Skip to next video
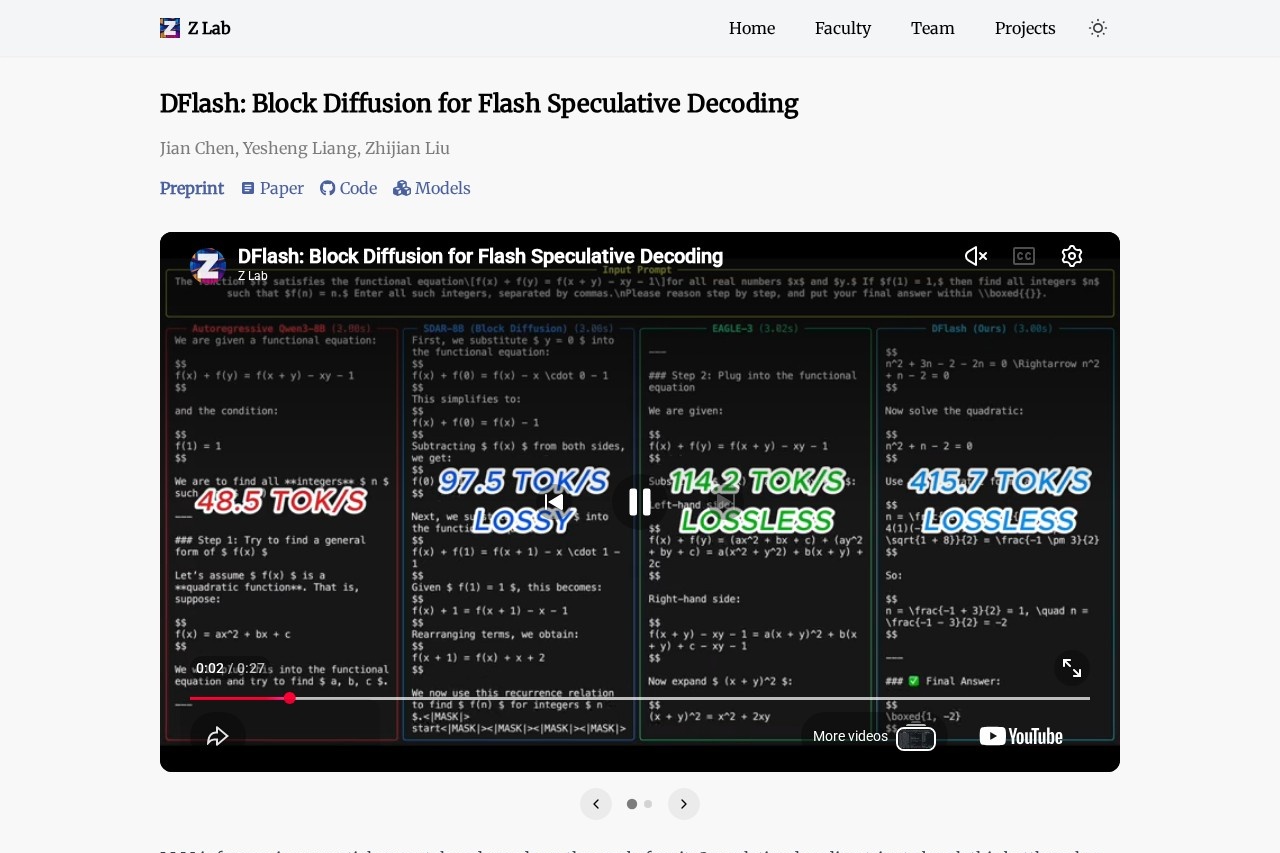Screen dimensions: 1280x853 click(x=726, y=502)
